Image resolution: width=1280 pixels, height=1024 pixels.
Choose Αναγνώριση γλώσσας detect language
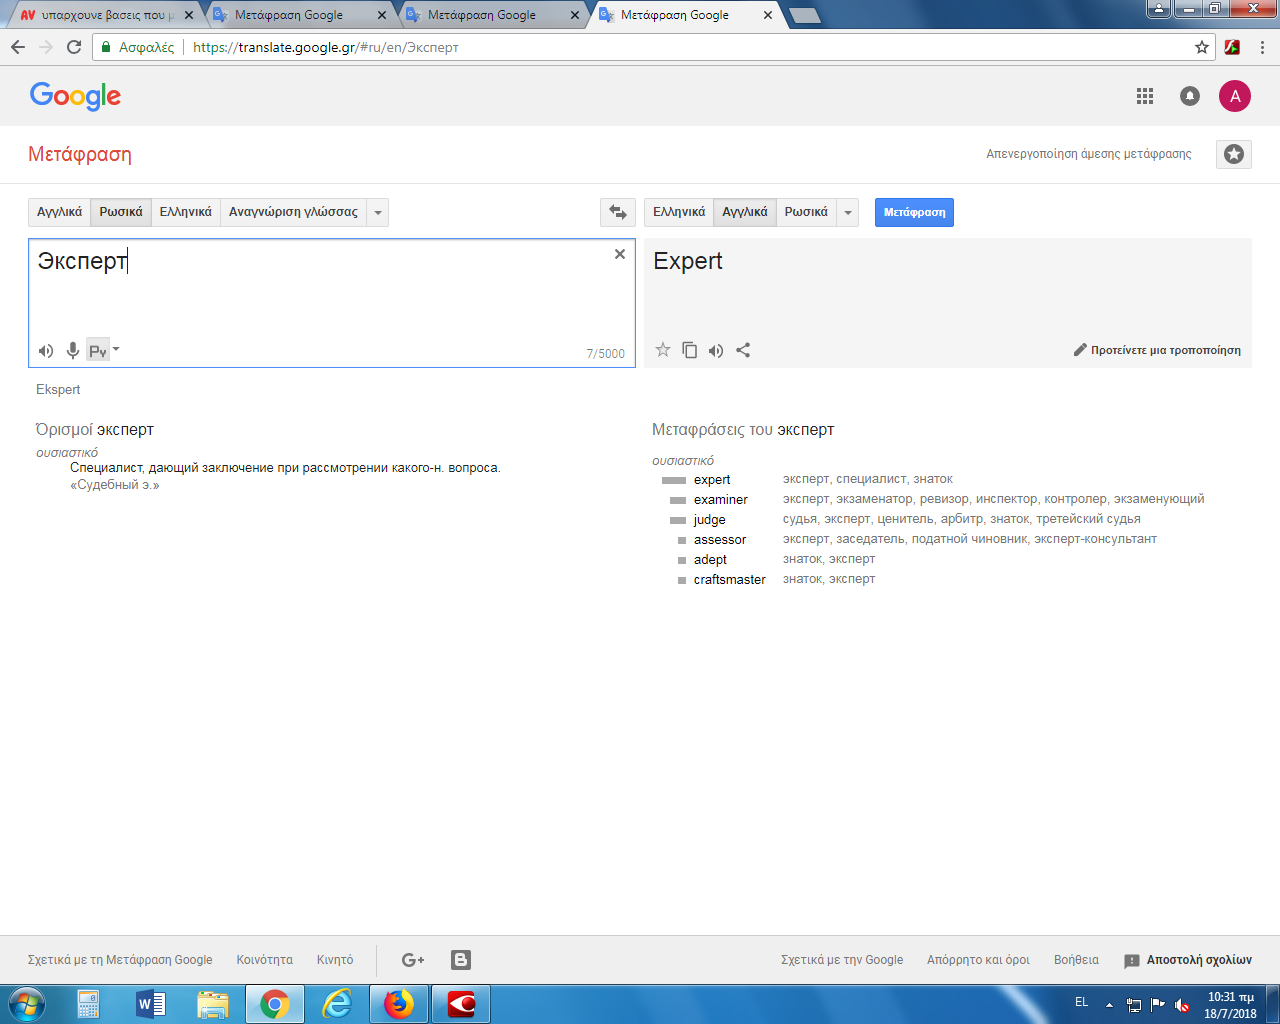point(293,212)
